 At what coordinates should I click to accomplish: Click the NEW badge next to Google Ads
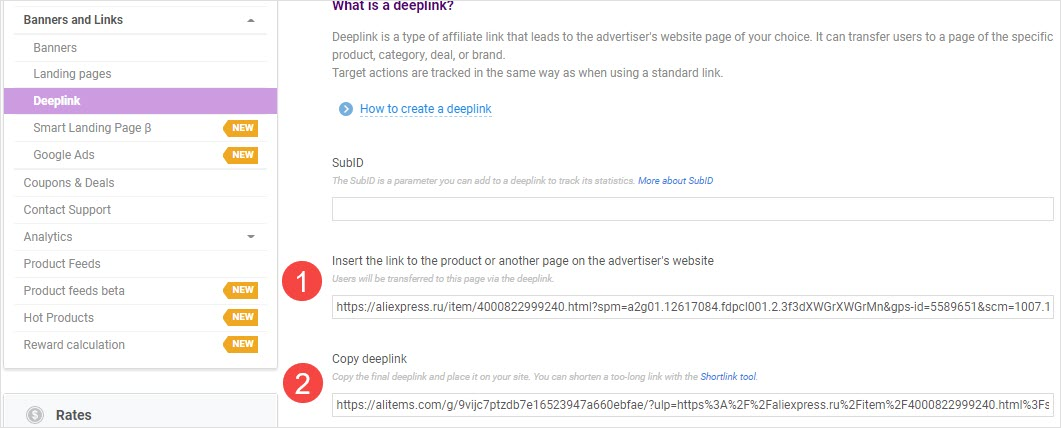click(242, 155)
